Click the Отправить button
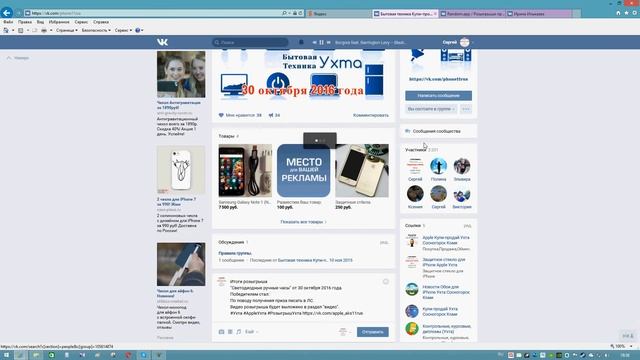The height and width of the screenshot is (360, 640). [x=373, y=332]
